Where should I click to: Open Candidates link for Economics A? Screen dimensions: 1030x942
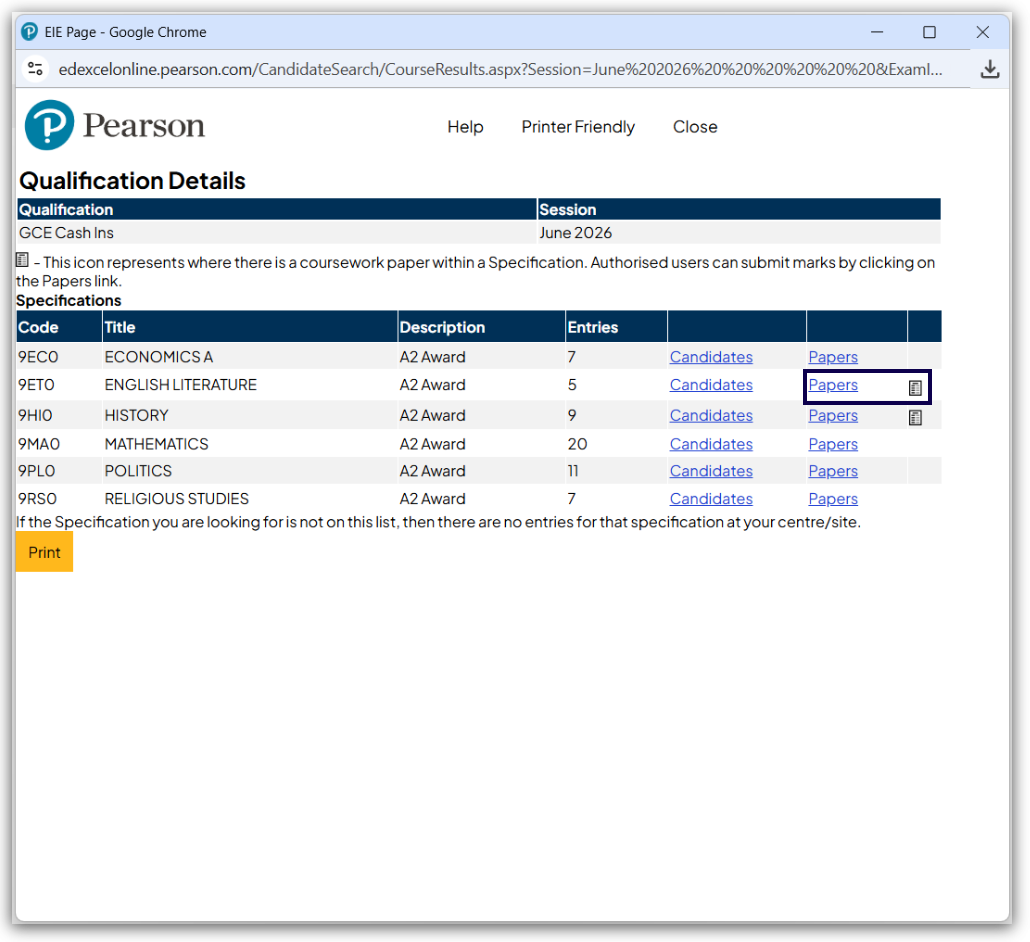[x=711, y=357]
